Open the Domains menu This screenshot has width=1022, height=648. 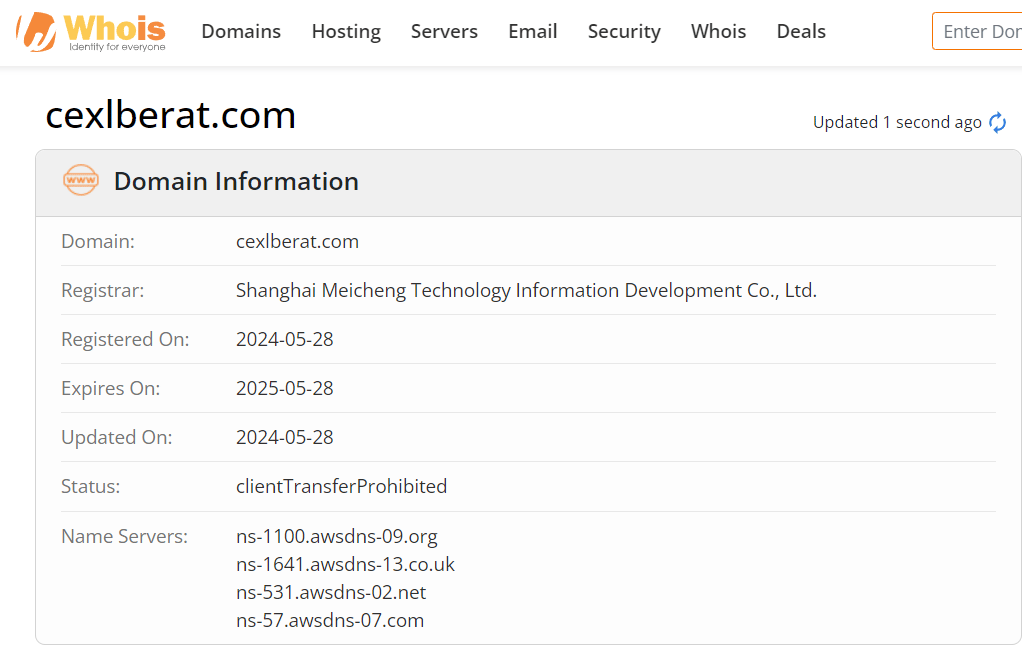pos(241,31)
